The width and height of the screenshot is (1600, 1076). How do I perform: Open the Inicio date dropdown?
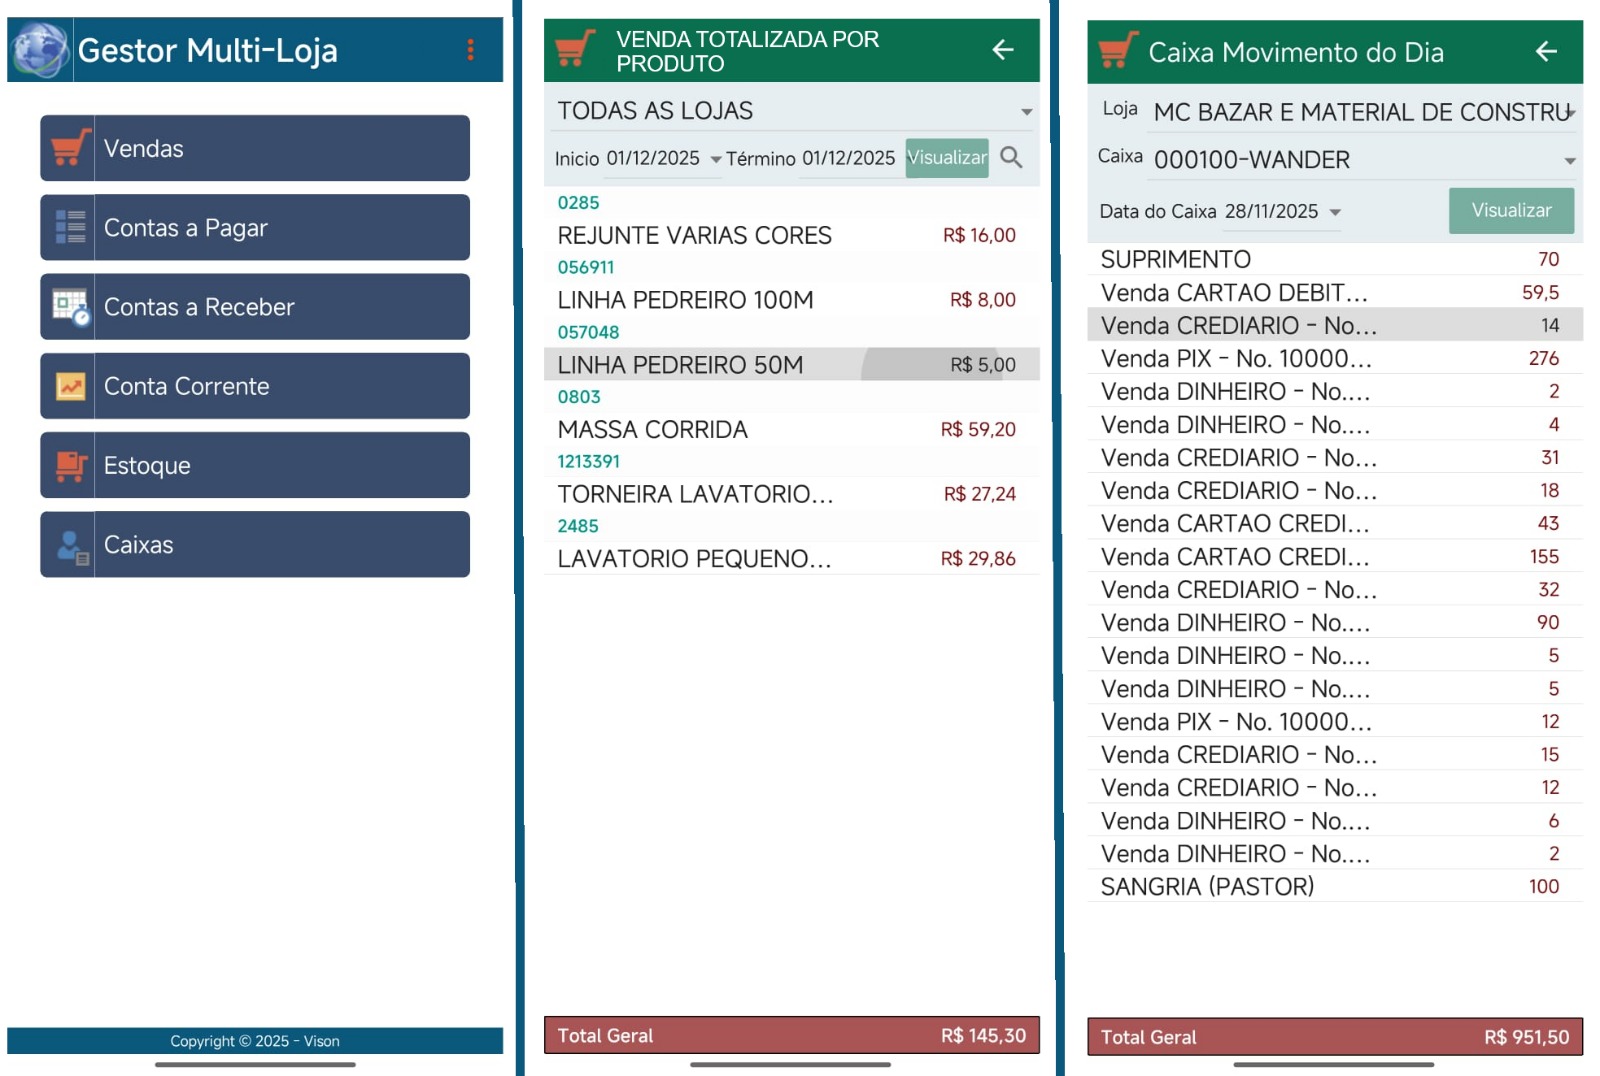pos(715,159)
